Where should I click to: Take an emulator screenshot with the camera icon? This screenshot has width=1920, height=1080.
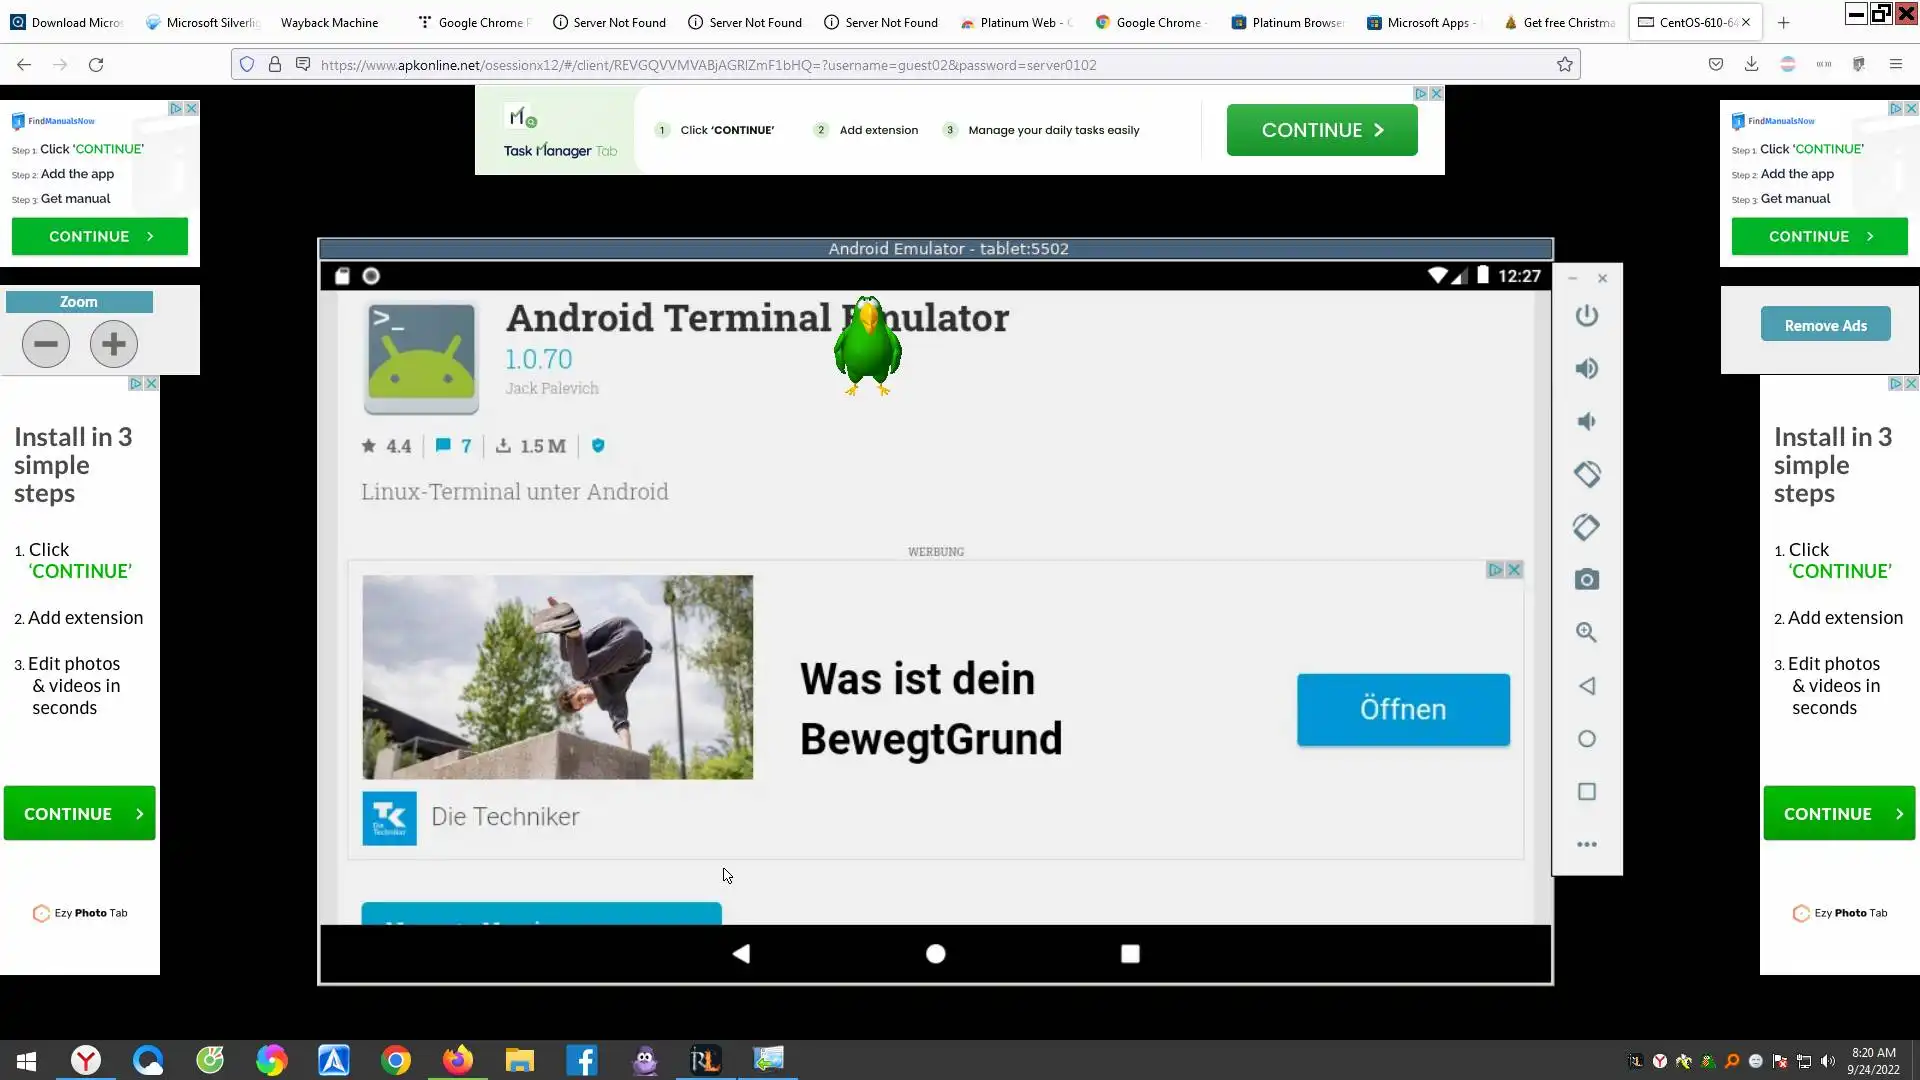[x=1586, y=580]
